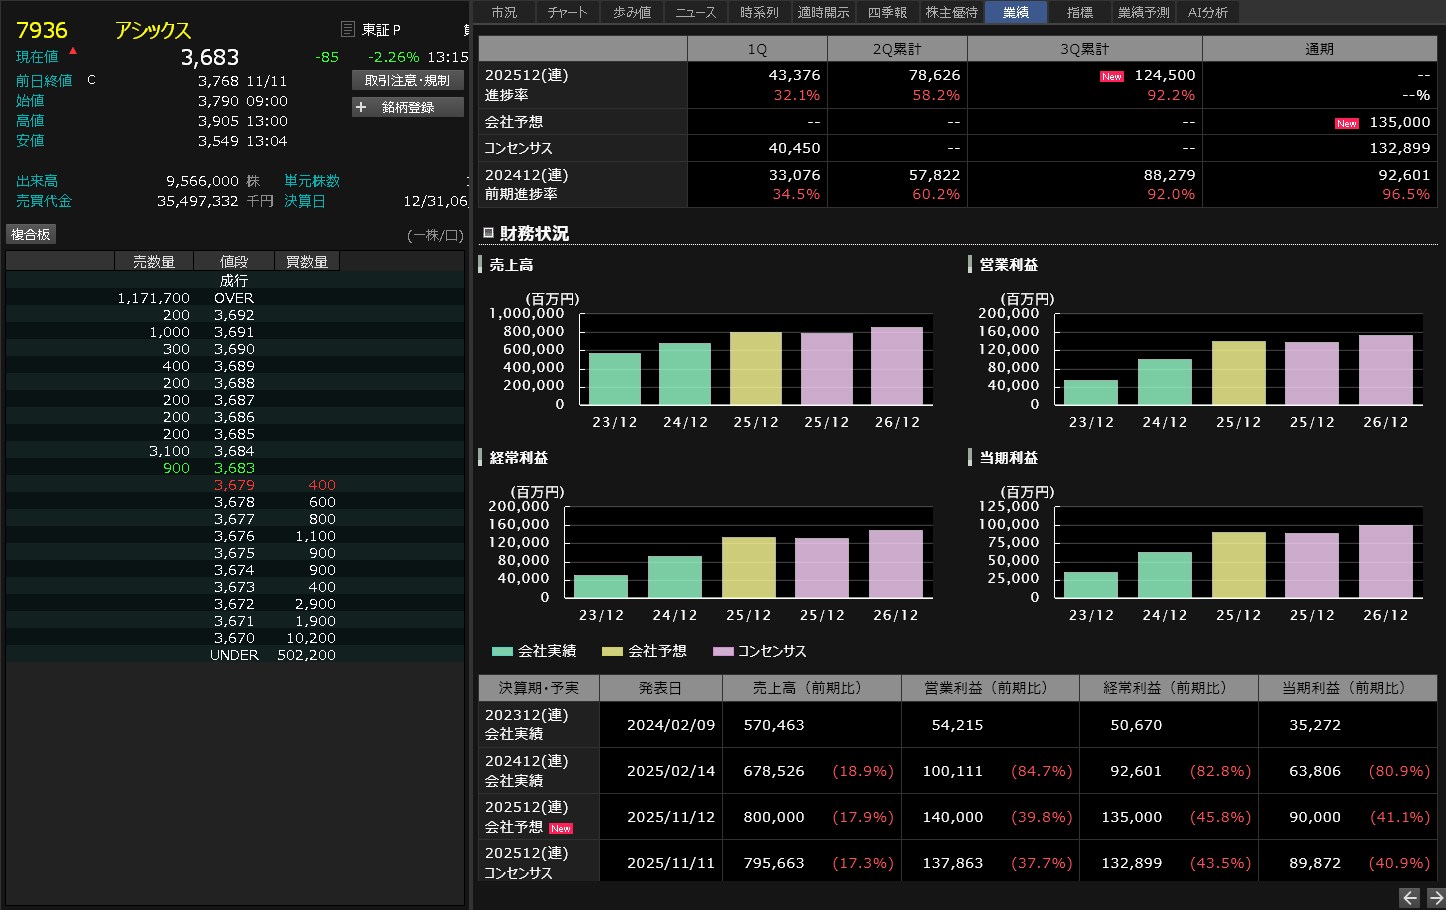The width and height of the screenshot is (1446, 910).
Task: Click the 取引注意・規制 button
Action: (x=407, y=80)
